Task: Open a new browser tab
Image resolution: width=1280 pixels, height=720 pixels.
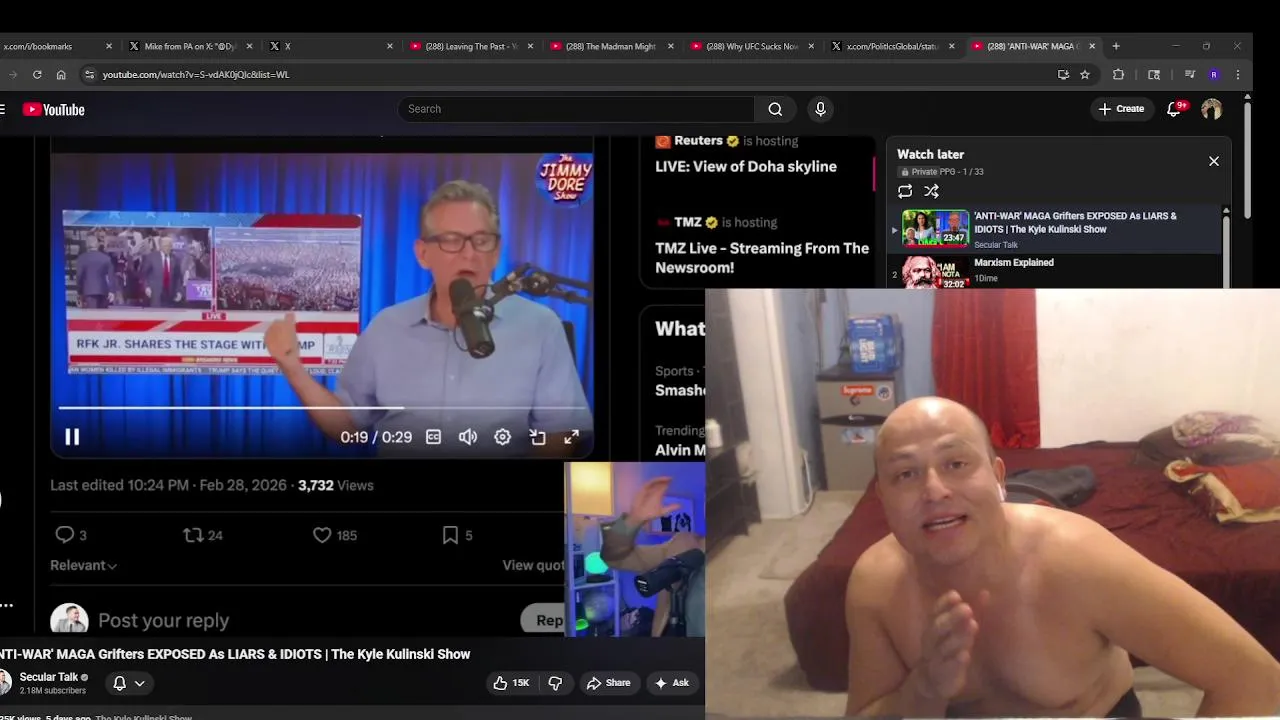Action: [1116, 46]
